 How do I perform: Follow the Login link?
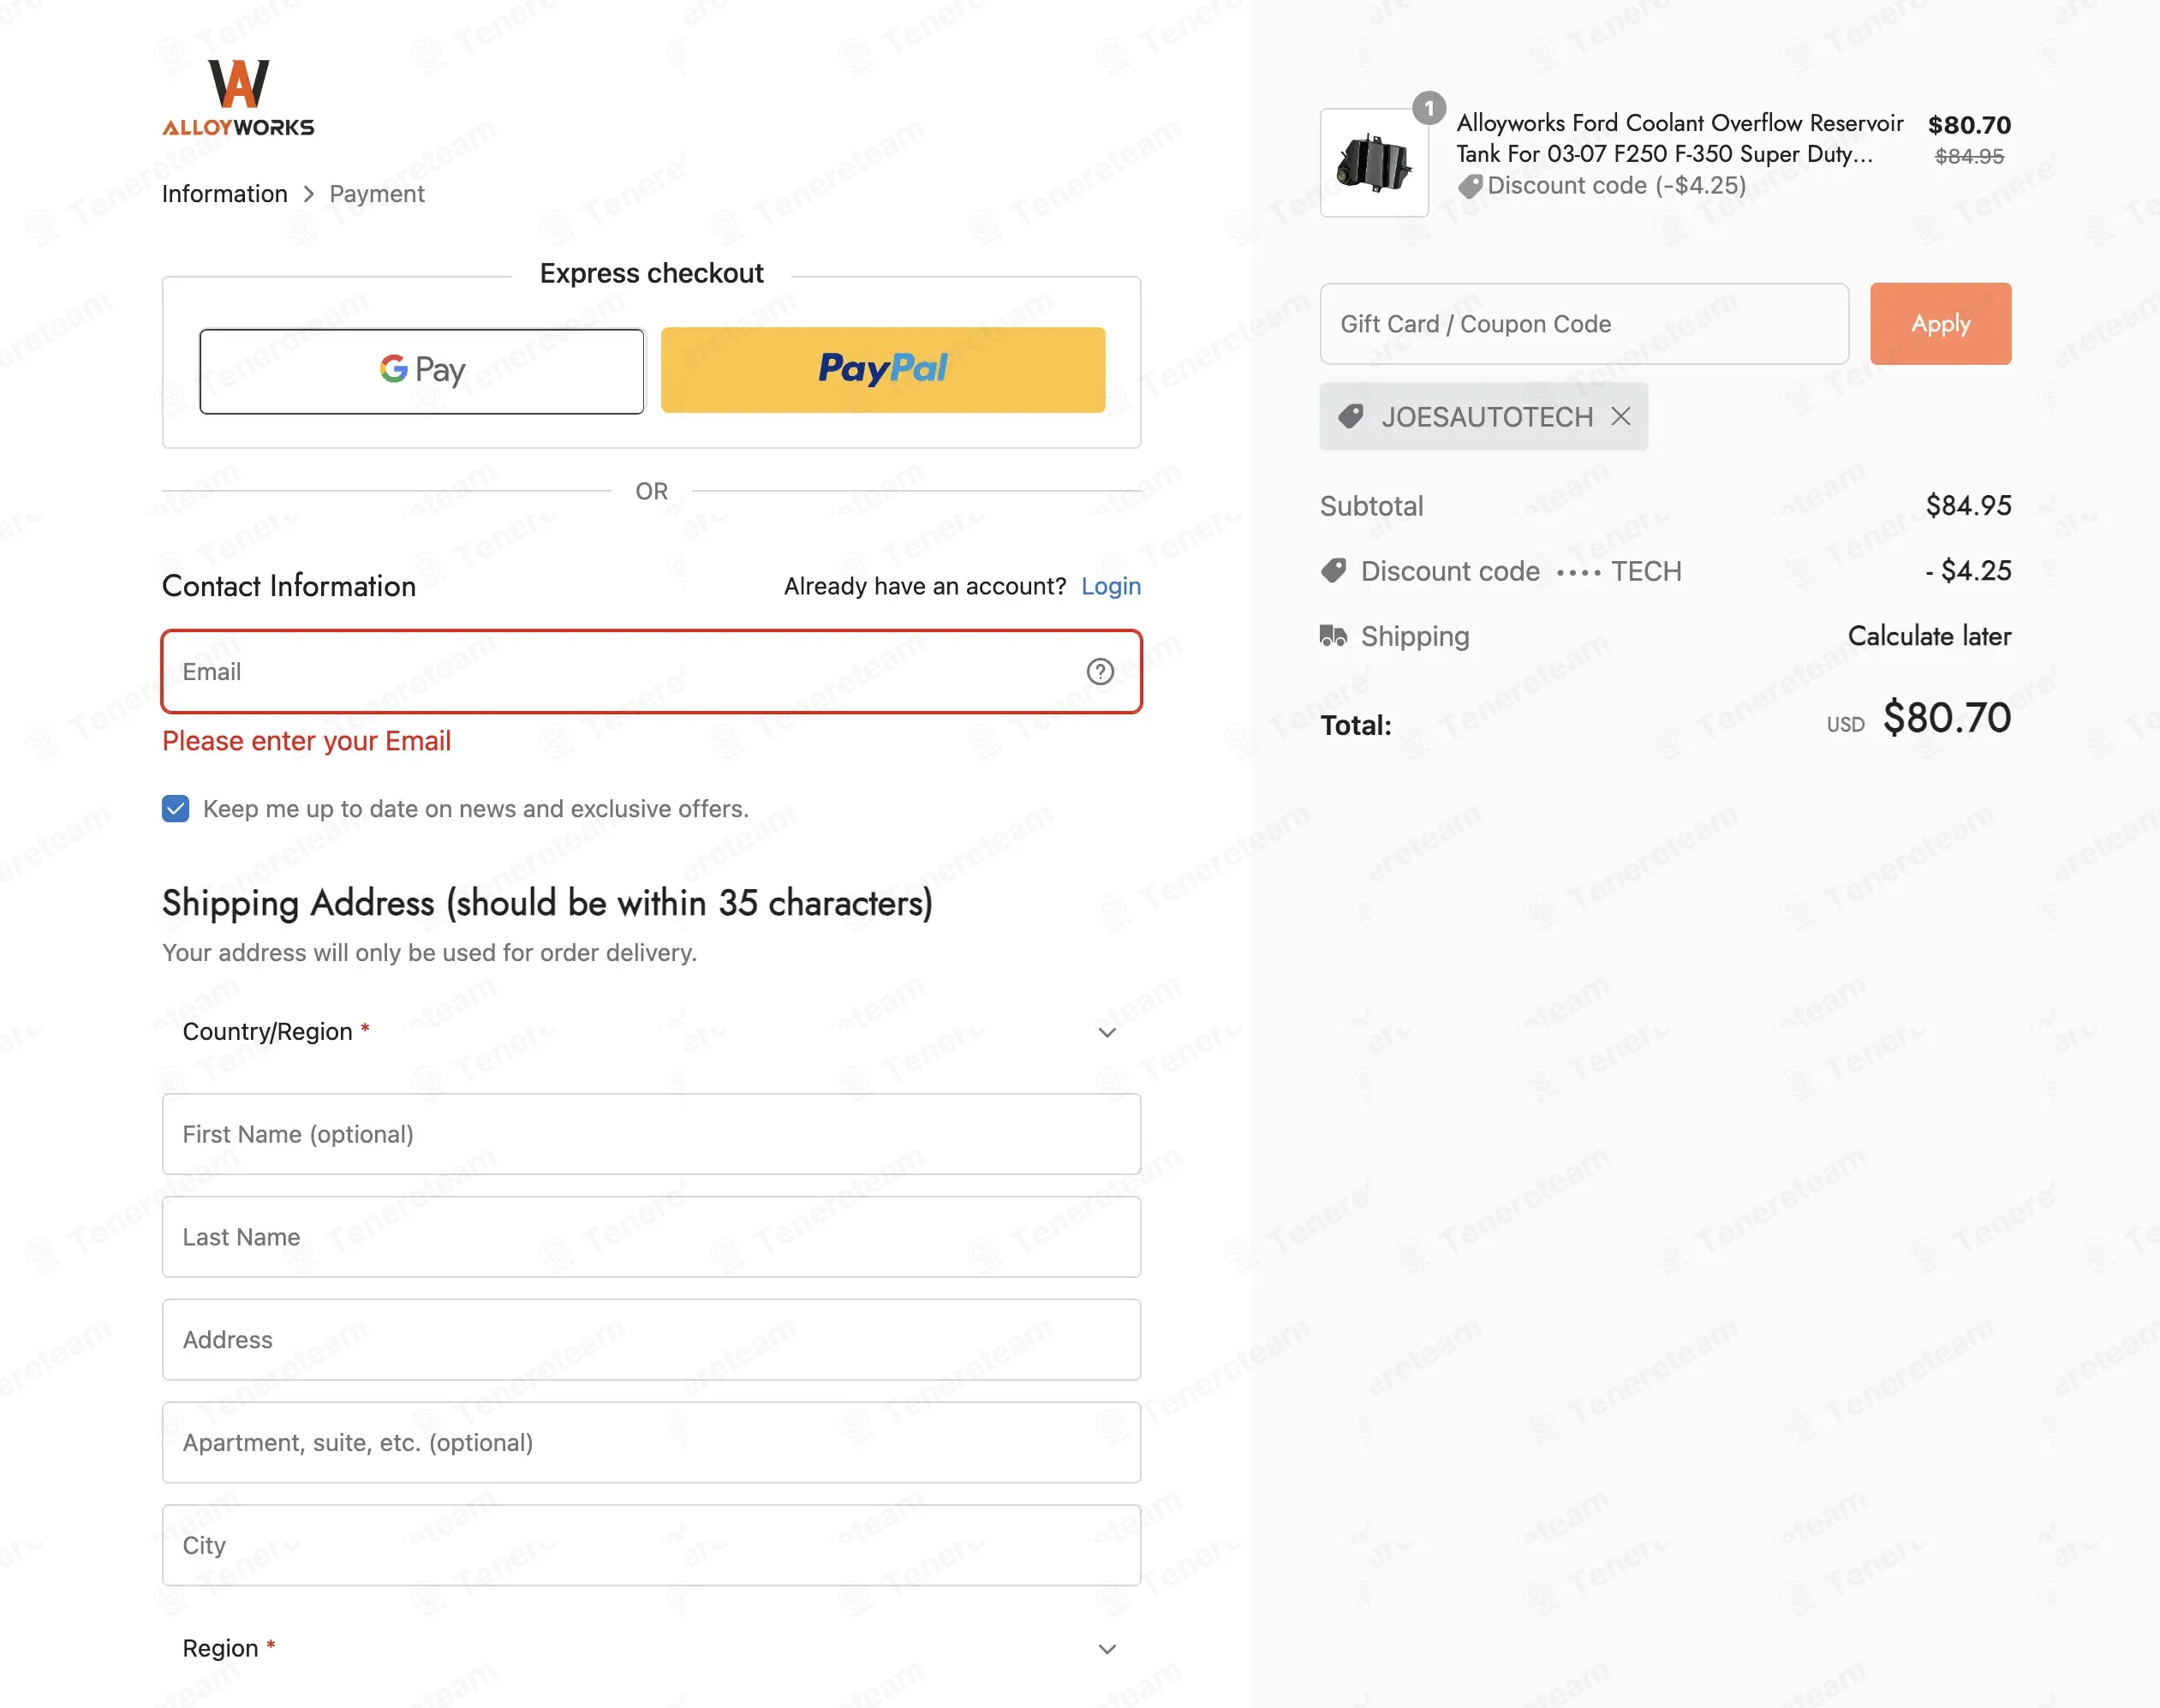point(1111,587)
